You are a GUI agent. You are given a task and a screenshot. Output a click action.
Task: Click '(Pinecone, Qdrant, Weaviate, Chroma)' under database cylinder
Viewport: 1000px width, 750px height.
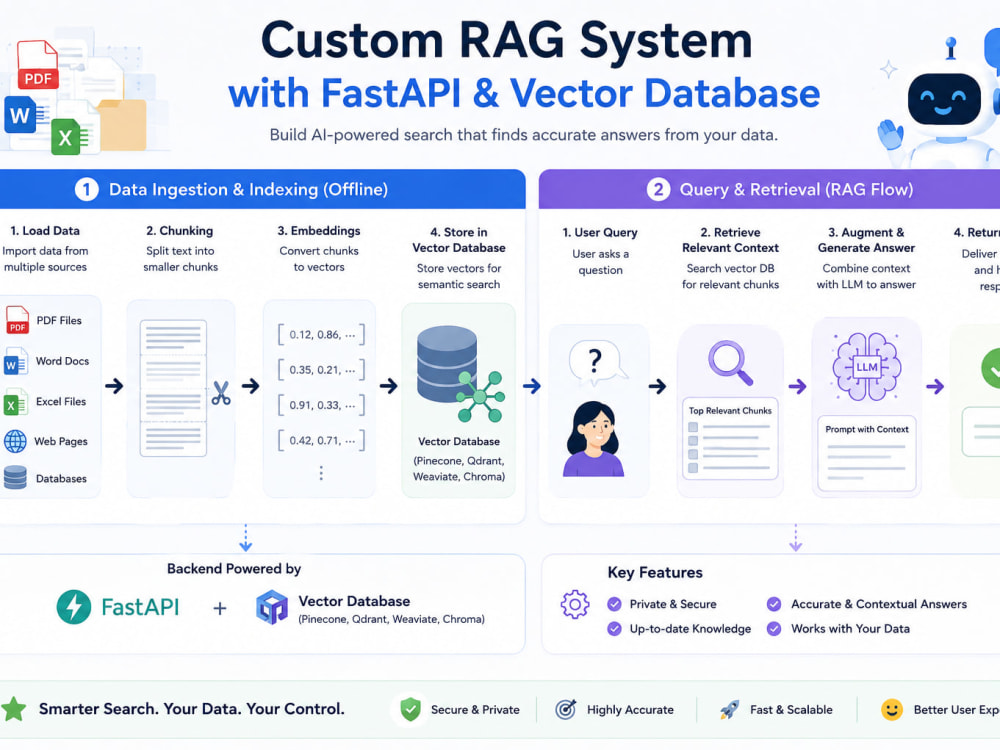[459, 469]
